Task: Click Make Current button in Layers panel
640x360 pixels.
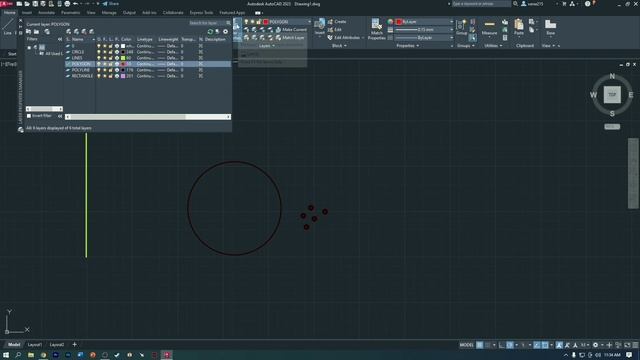Action: click(291, 29)
